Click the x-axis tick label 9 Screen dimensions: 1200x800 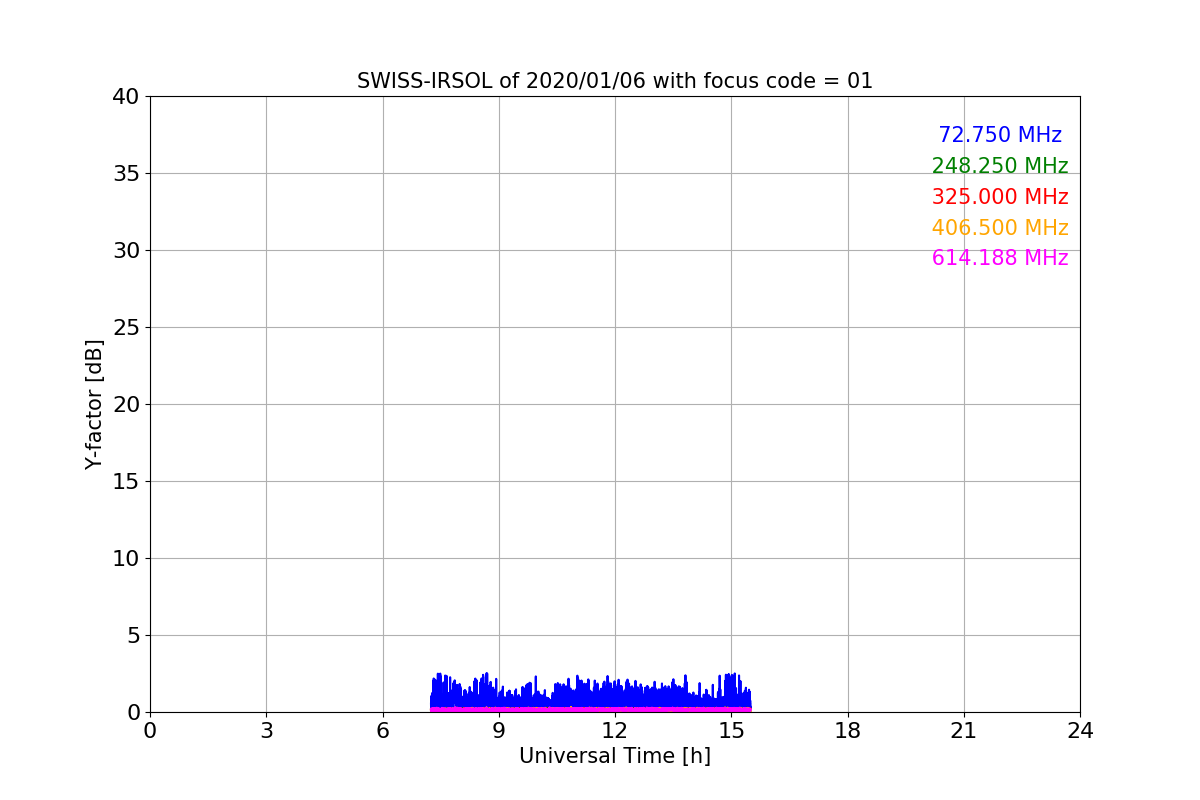(x=499, y=731)
